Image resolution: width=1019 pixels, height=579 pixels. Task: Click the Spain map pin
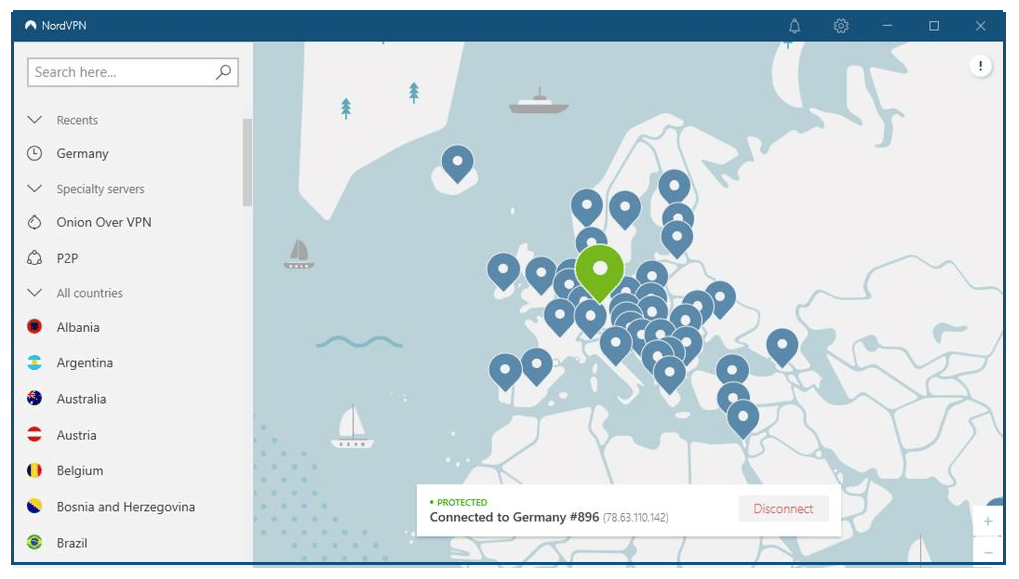(x=537, y=366)
